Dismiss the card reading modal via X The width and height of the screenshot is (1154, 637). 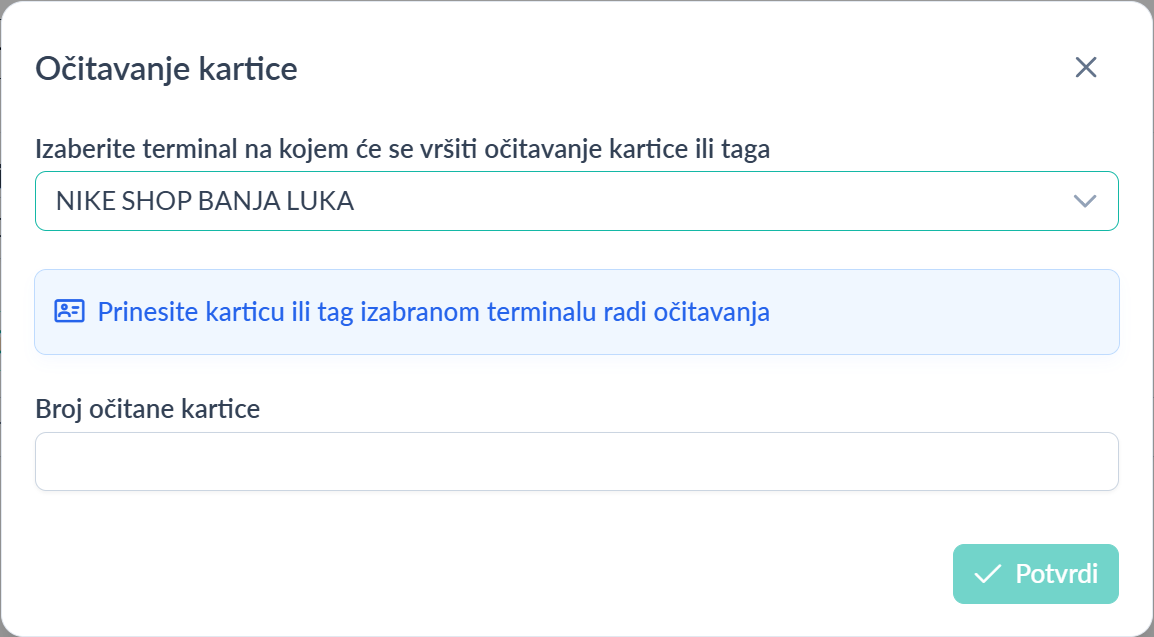(1086, 68)
